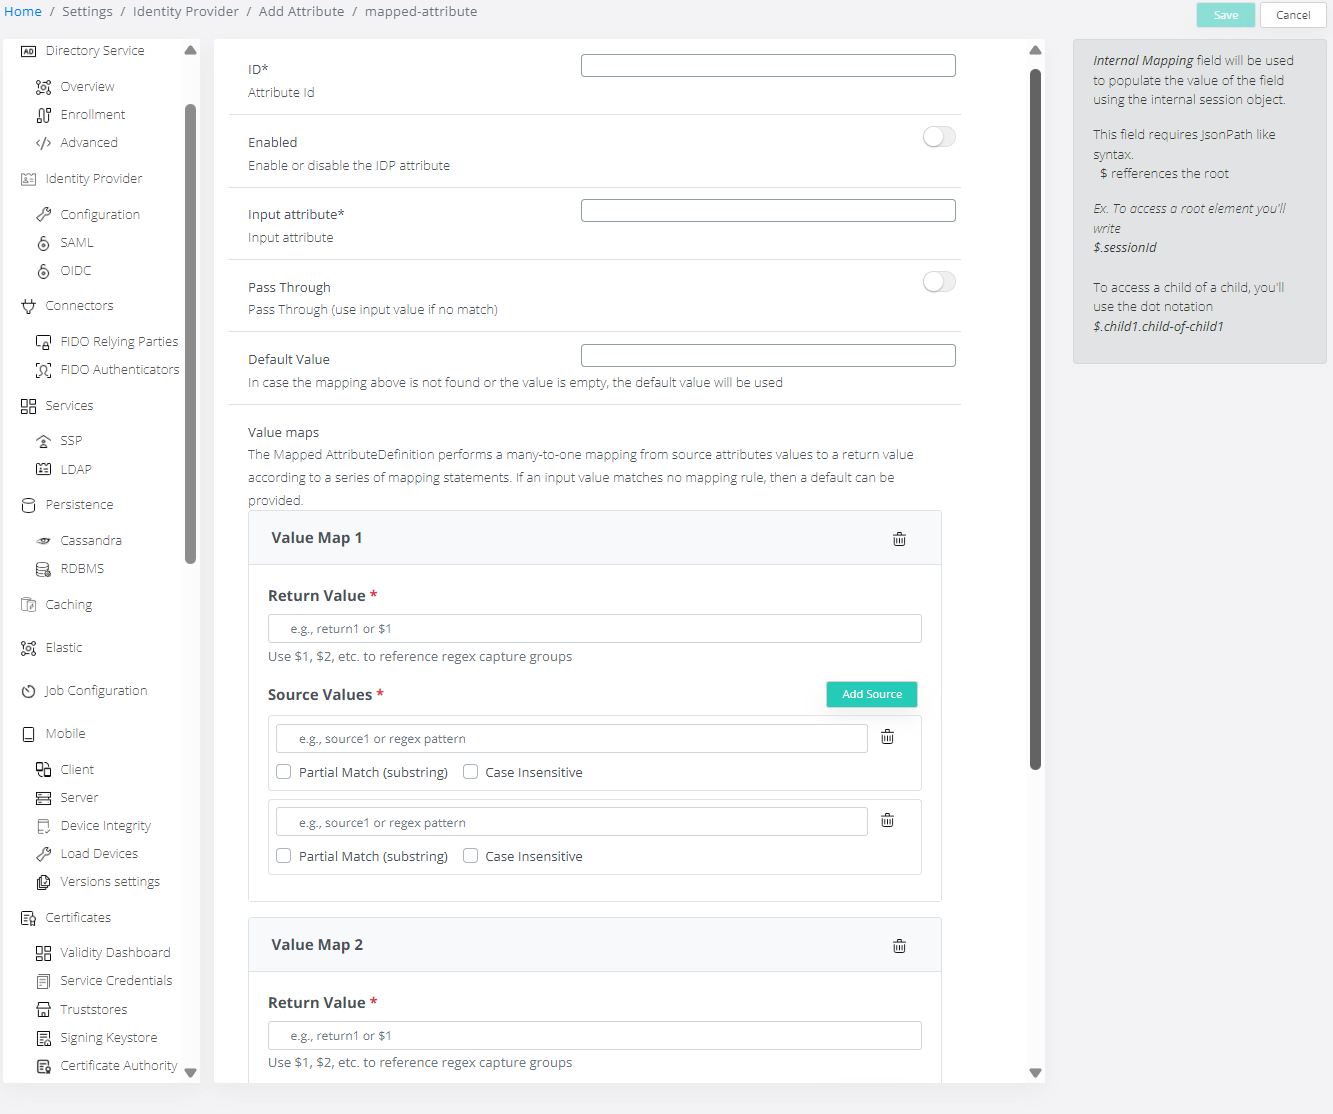Go to Settings in the breadcrumb

(x=87, y=12)
